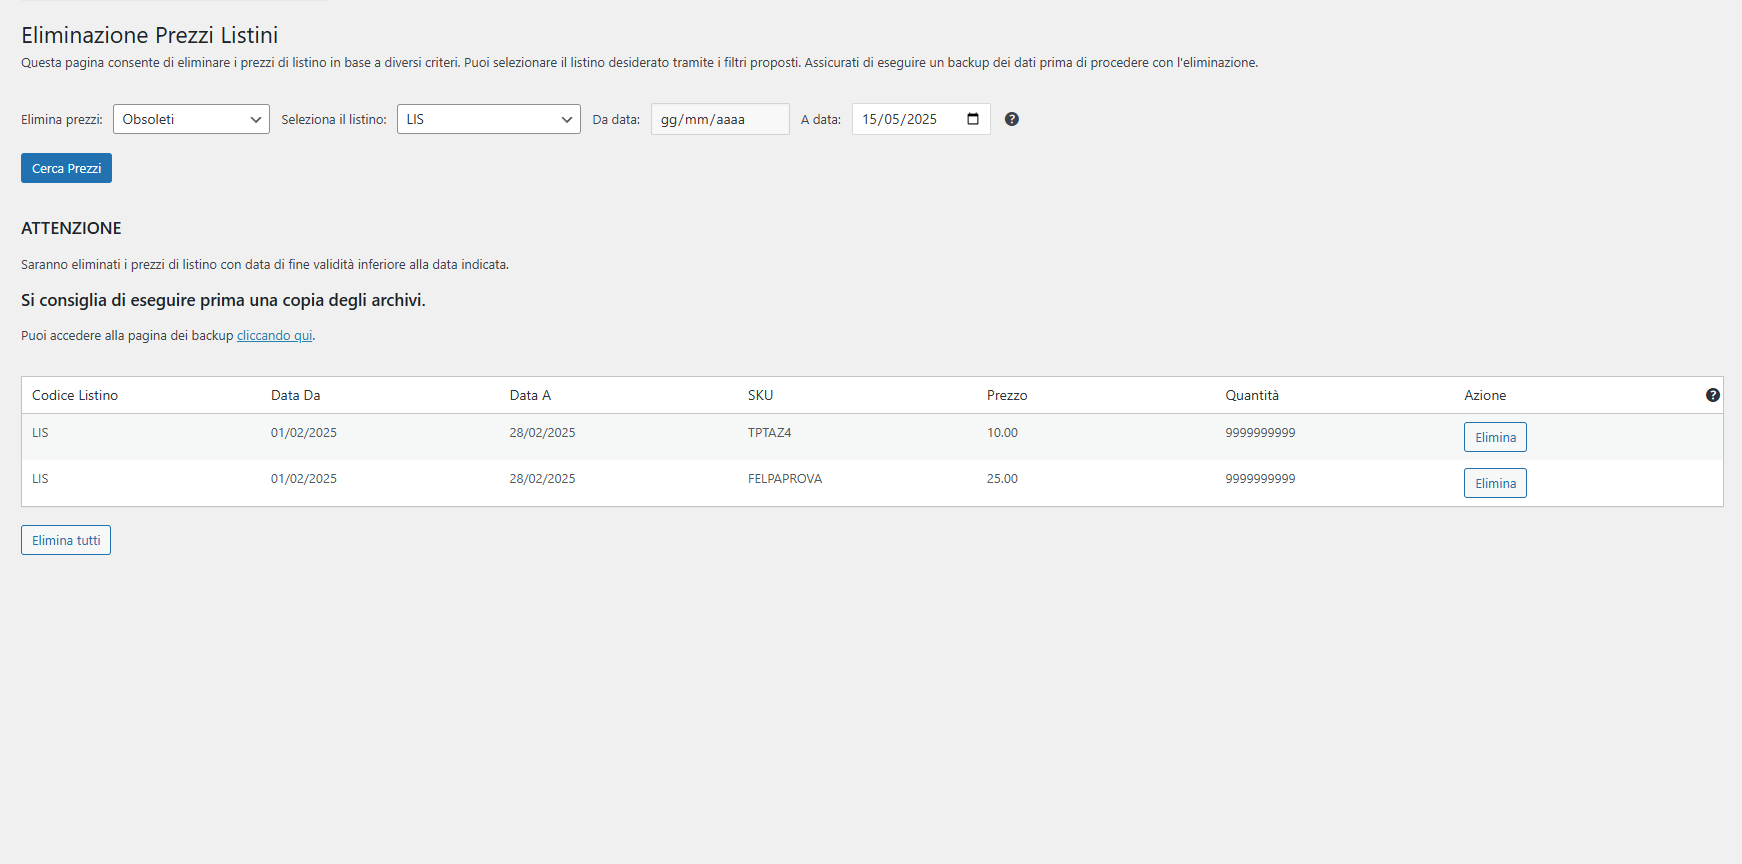Delete the FELPAPROVA row using Elimina
This screenshot has width=1742, height=864.
pyautogui.click(x=1495, y=483)
